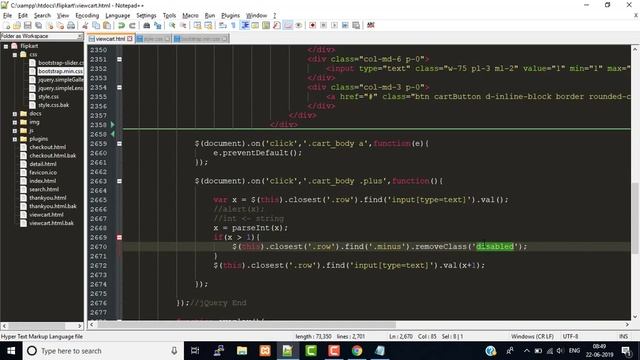
Task: Run the macro multiple times icon
Action: (x=345, y=25)
